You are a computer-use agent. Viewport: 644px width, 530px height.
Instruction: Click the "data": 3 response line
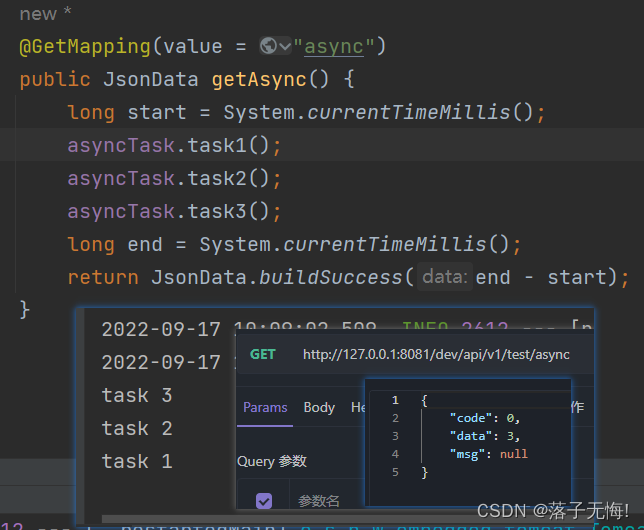(x=485, y=436)
